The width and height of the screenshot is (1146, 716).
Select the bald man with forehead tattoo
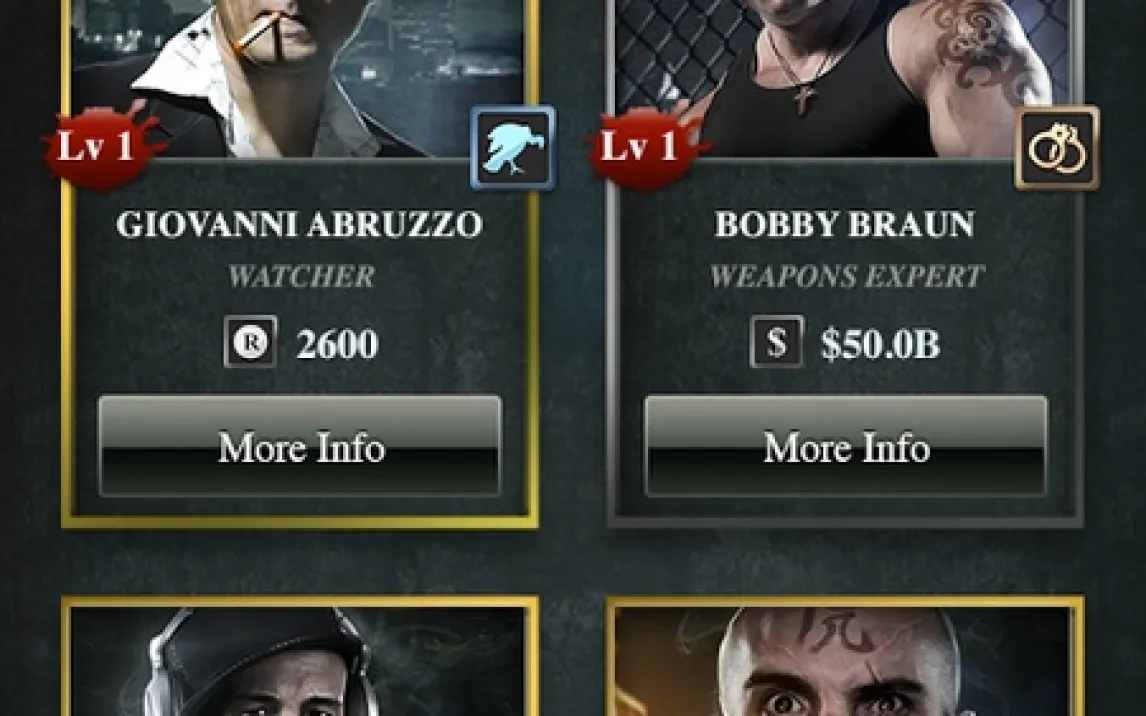(844, 661)
